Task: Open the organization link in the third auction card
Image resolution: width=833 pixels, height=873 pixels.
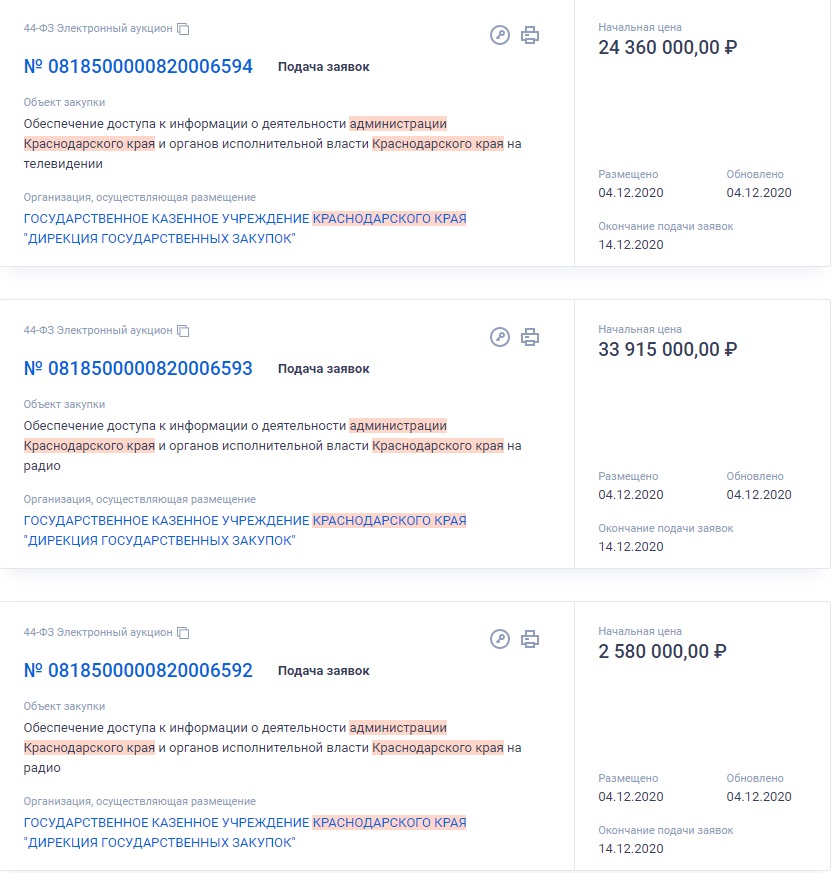Action: pos(245,832)
